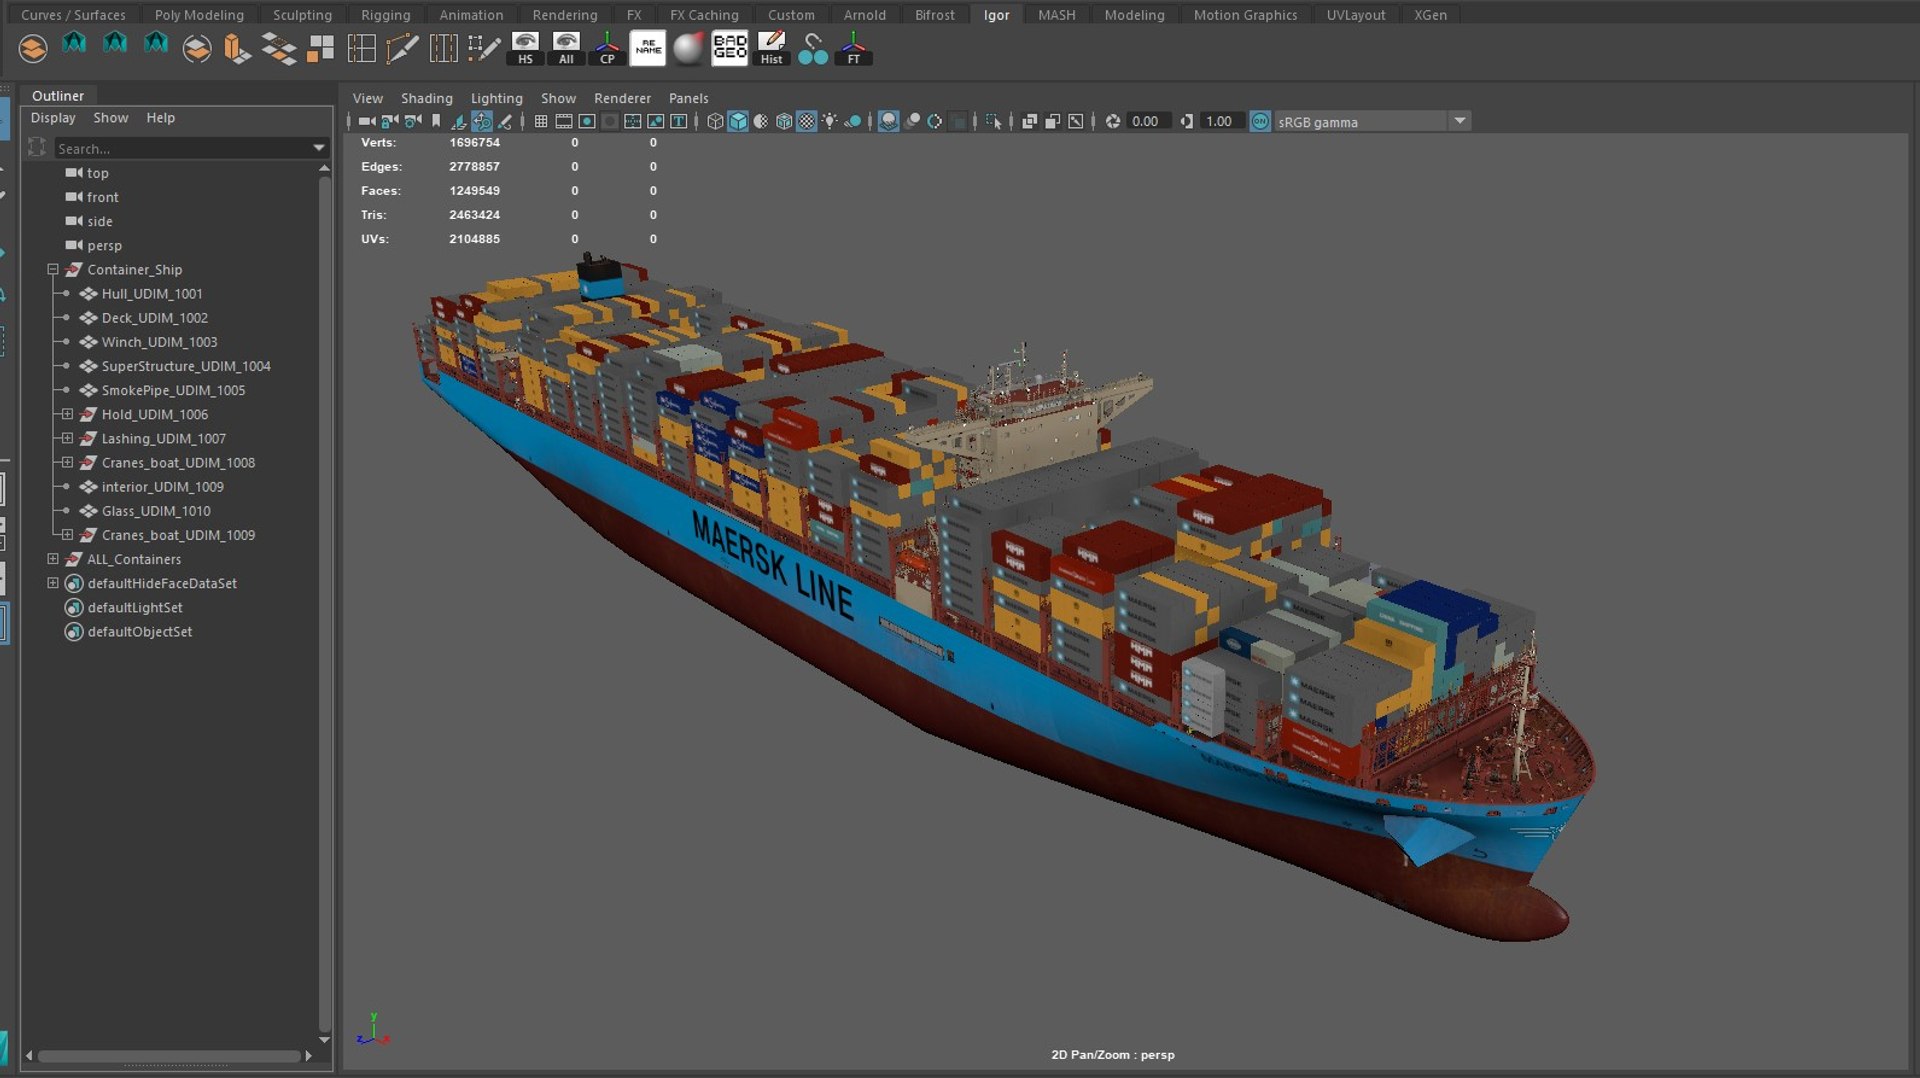The height and width of the screenshot is (1078, 1920).
Task: Expand the Lashing_UDIM_1007 group
Action: 67,438
